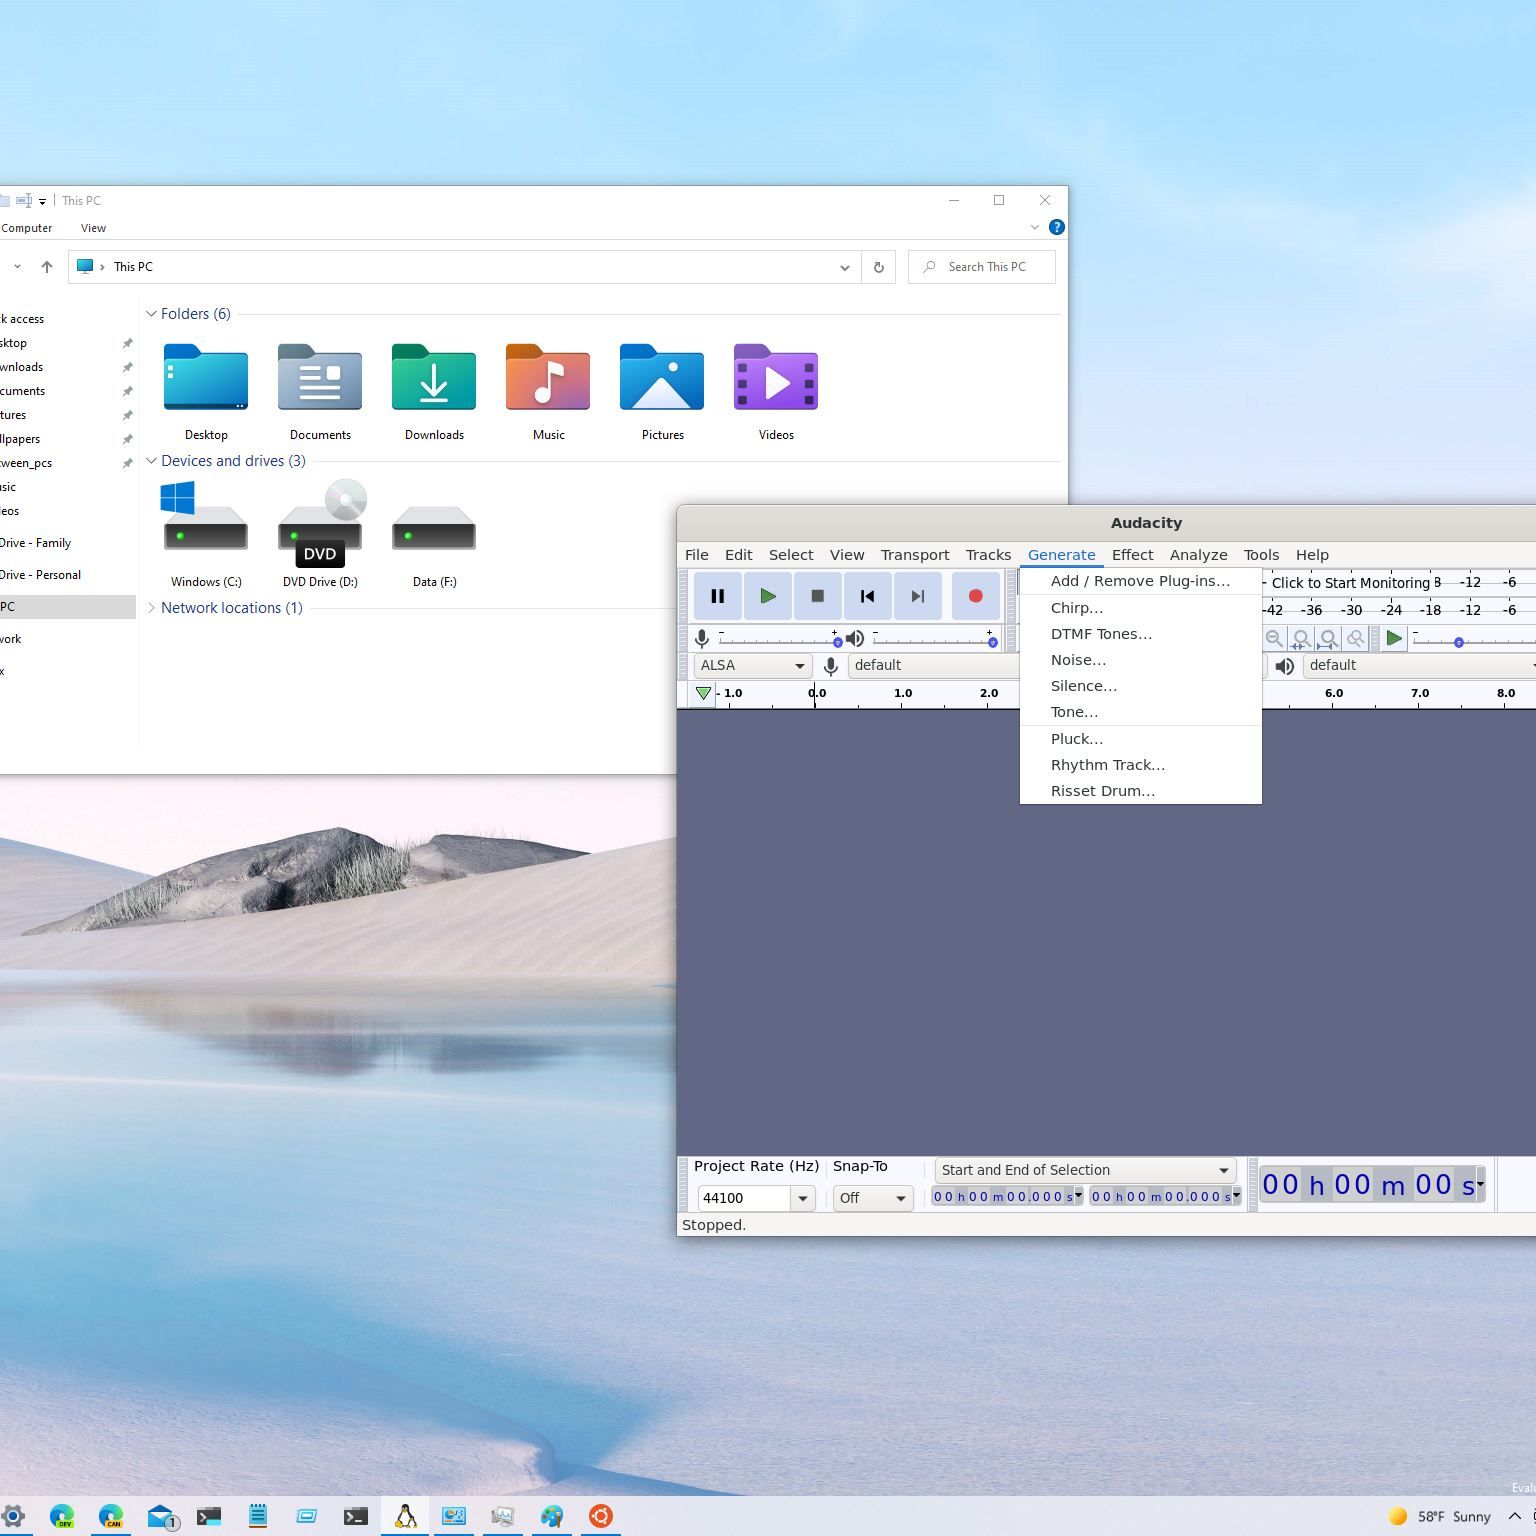Open the File Explorer address bar dropdown

point(844,267)
